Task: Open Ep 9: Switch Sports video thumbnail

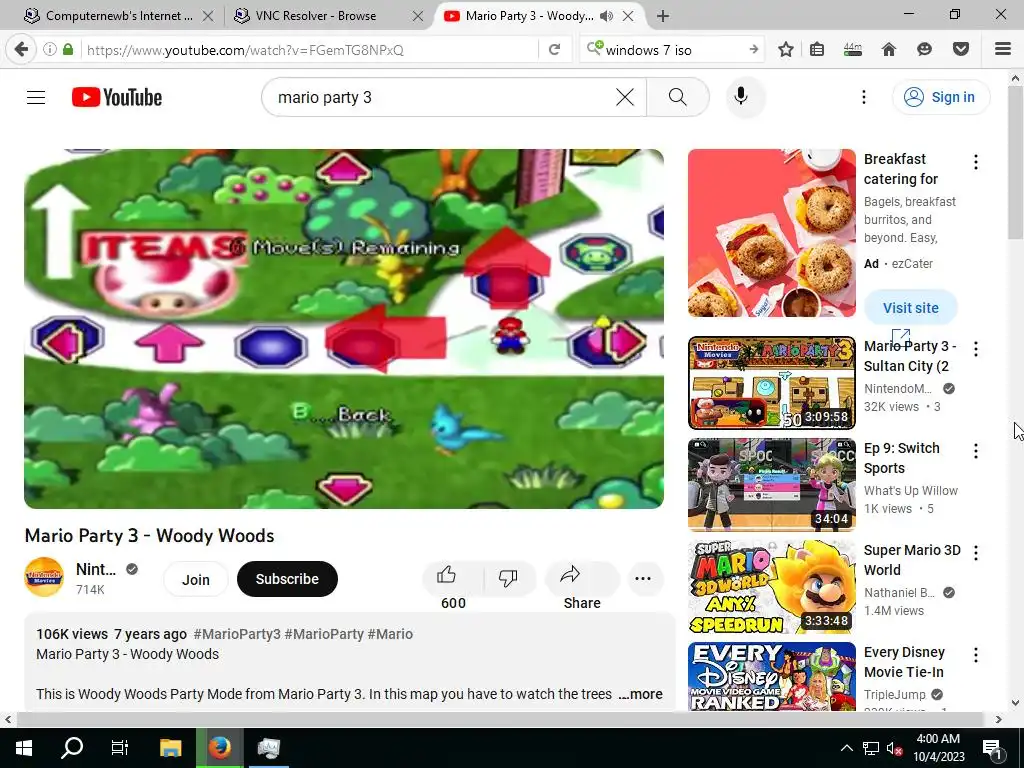Action: coord(772,485)
